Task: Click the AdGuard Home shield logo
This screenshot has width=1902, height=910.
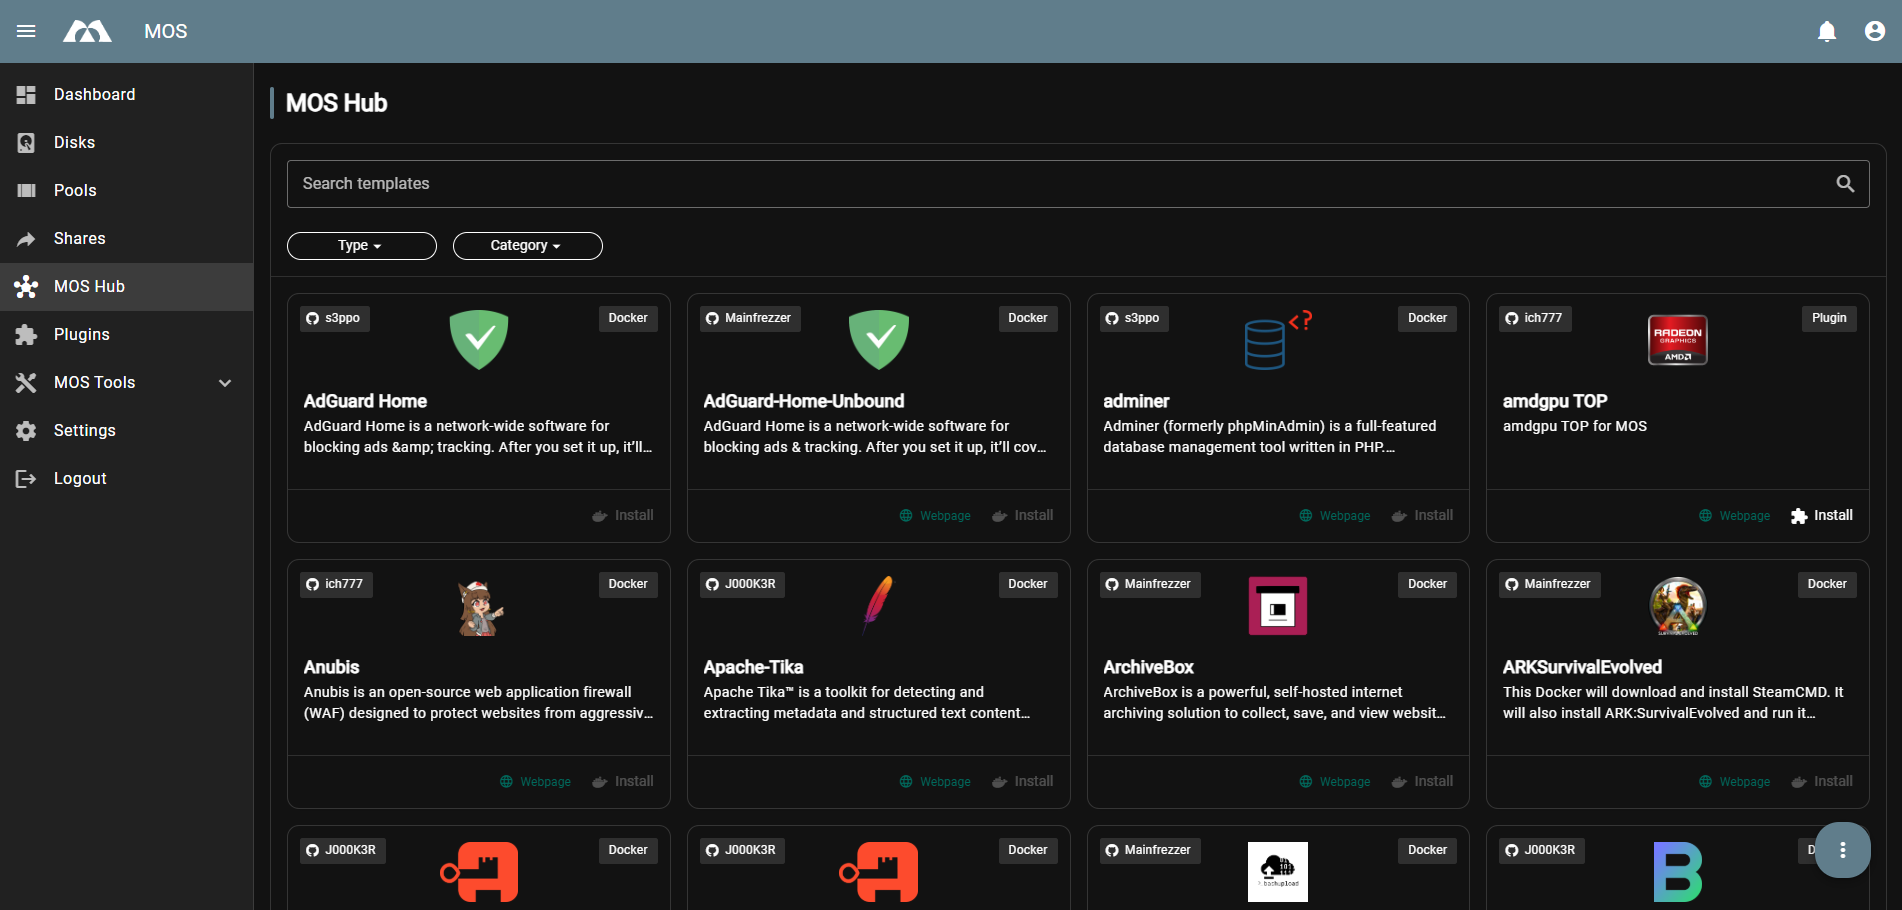Action: [479, 339]
